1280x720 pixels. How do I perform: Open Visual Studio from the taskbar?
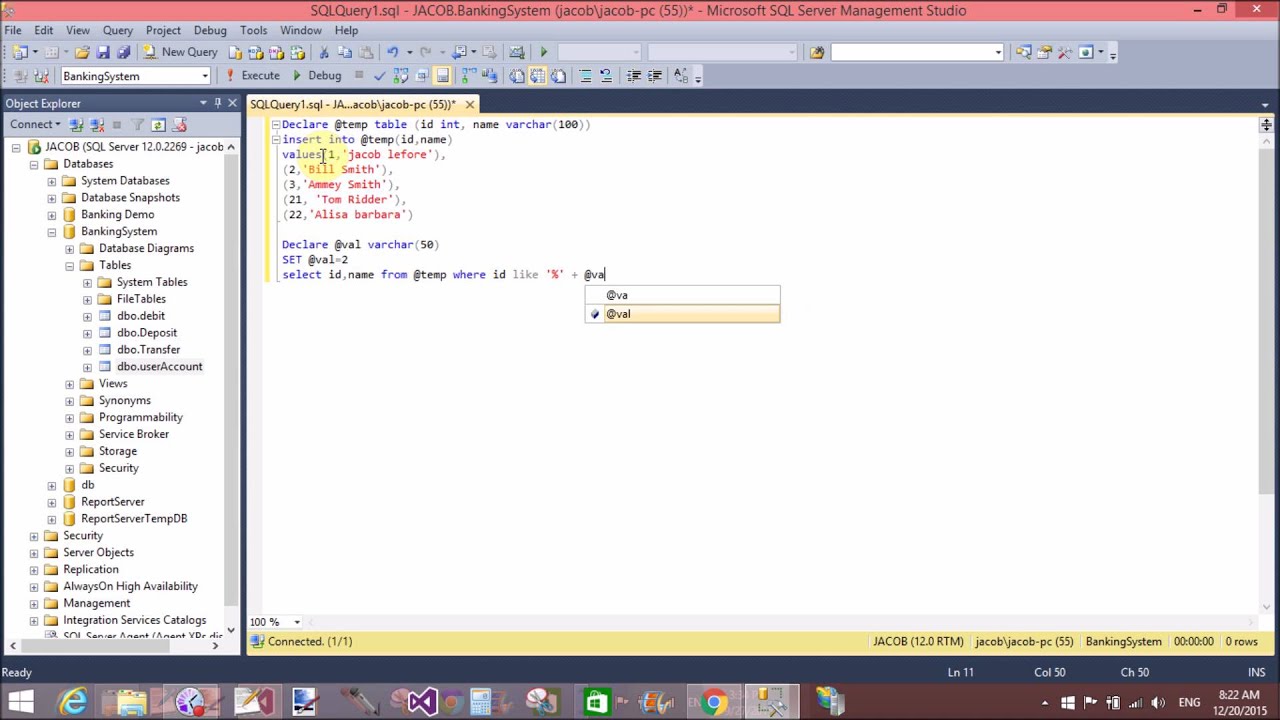click(421, 701)
